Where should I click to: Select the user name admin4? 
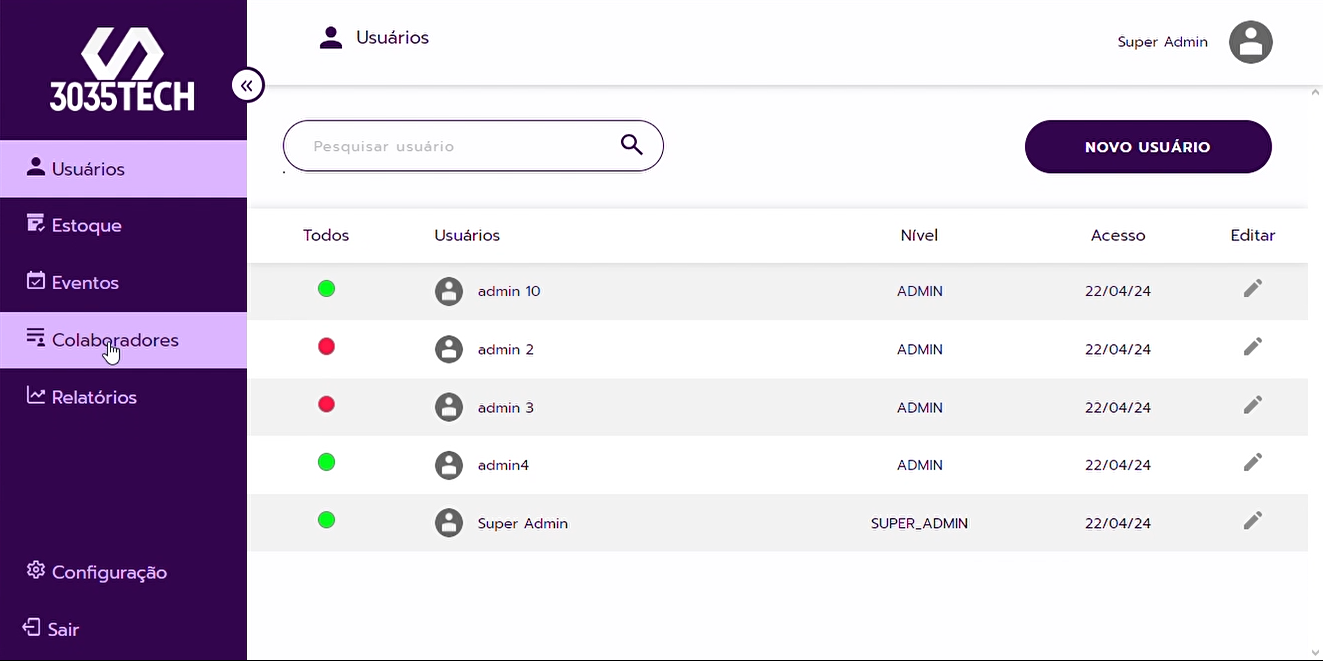click(503, 465)
